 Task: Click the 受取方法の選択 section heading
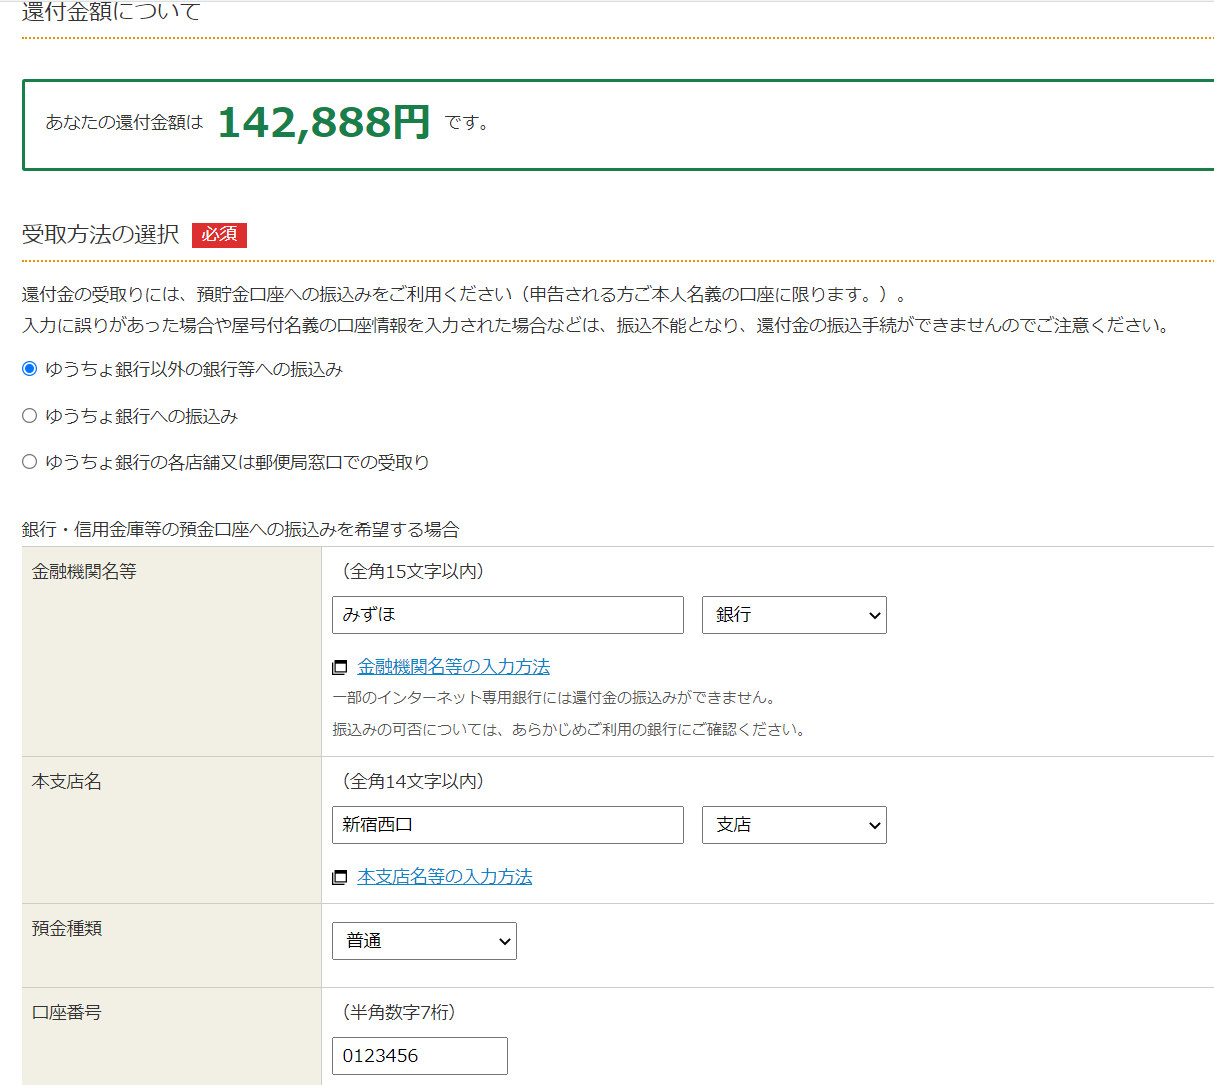(x=100, y=234)
